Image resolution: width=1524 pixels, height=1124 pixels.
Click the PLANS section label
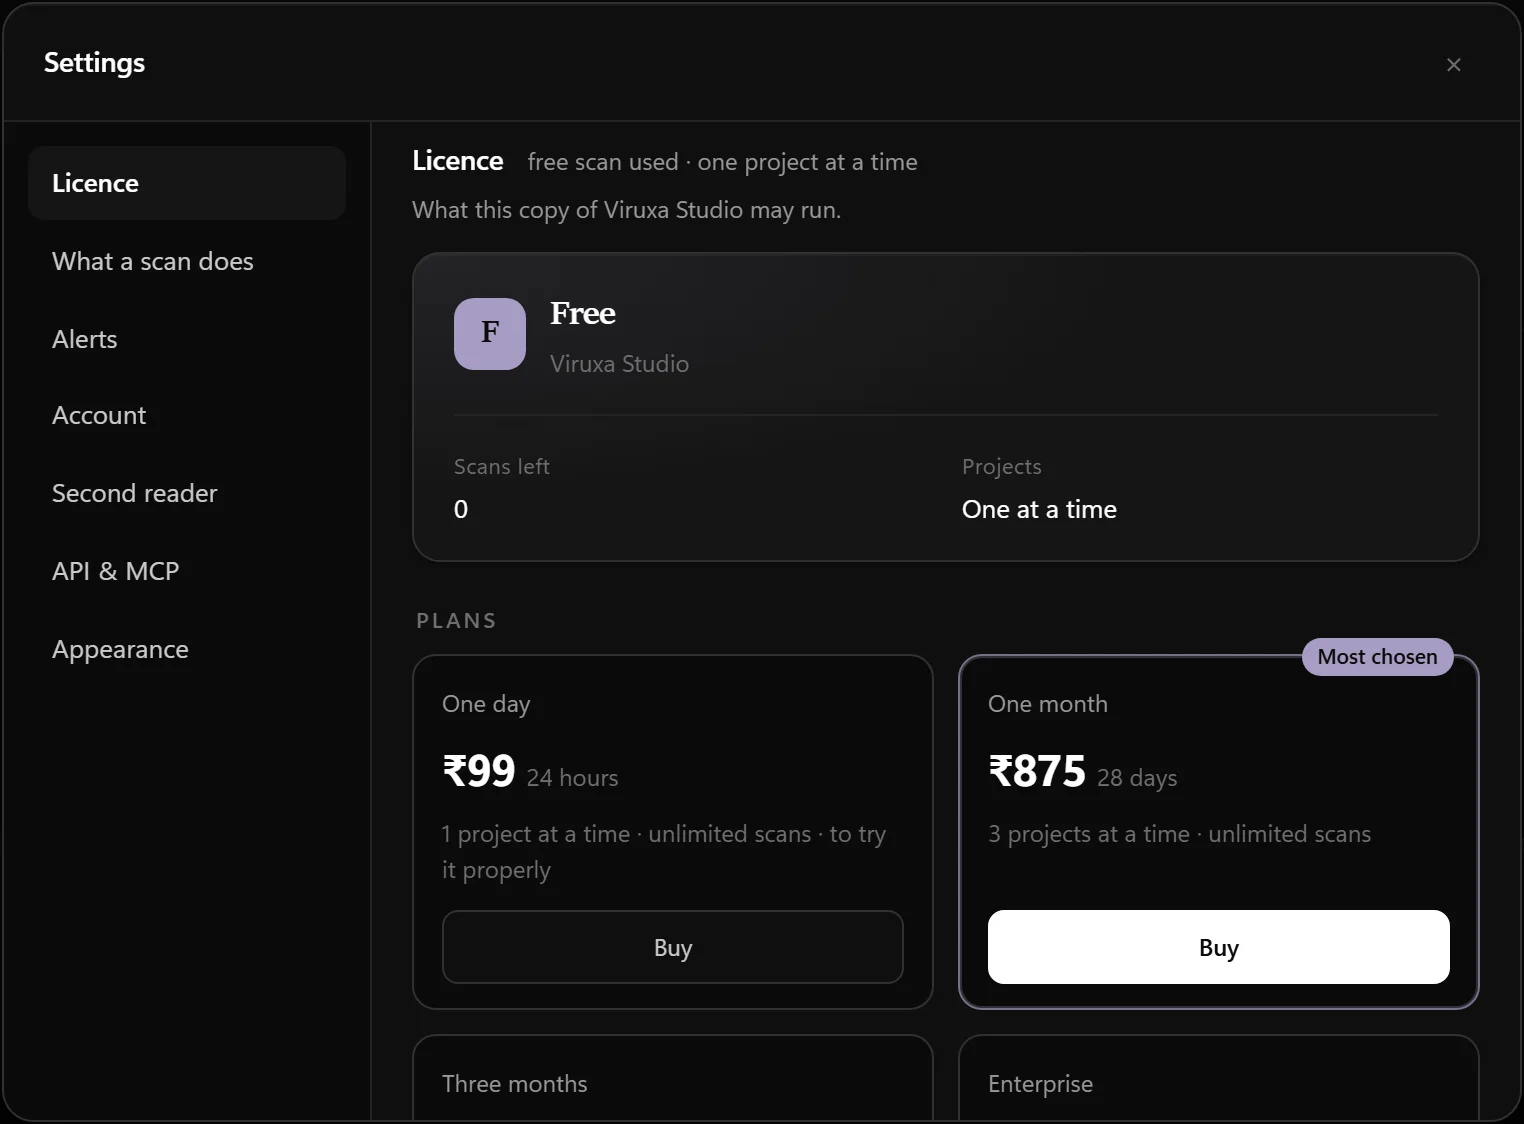click(x=456, y=620)
